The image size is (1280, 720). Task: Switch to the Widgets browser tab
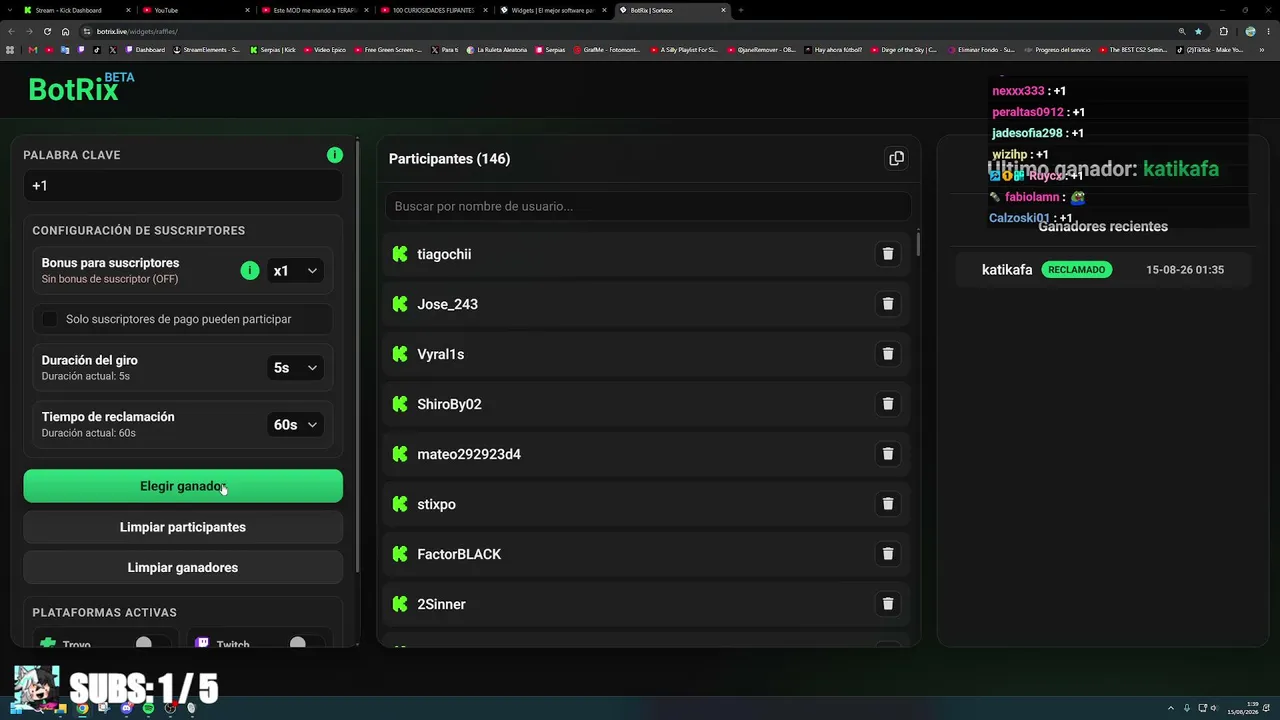[552, 10]
